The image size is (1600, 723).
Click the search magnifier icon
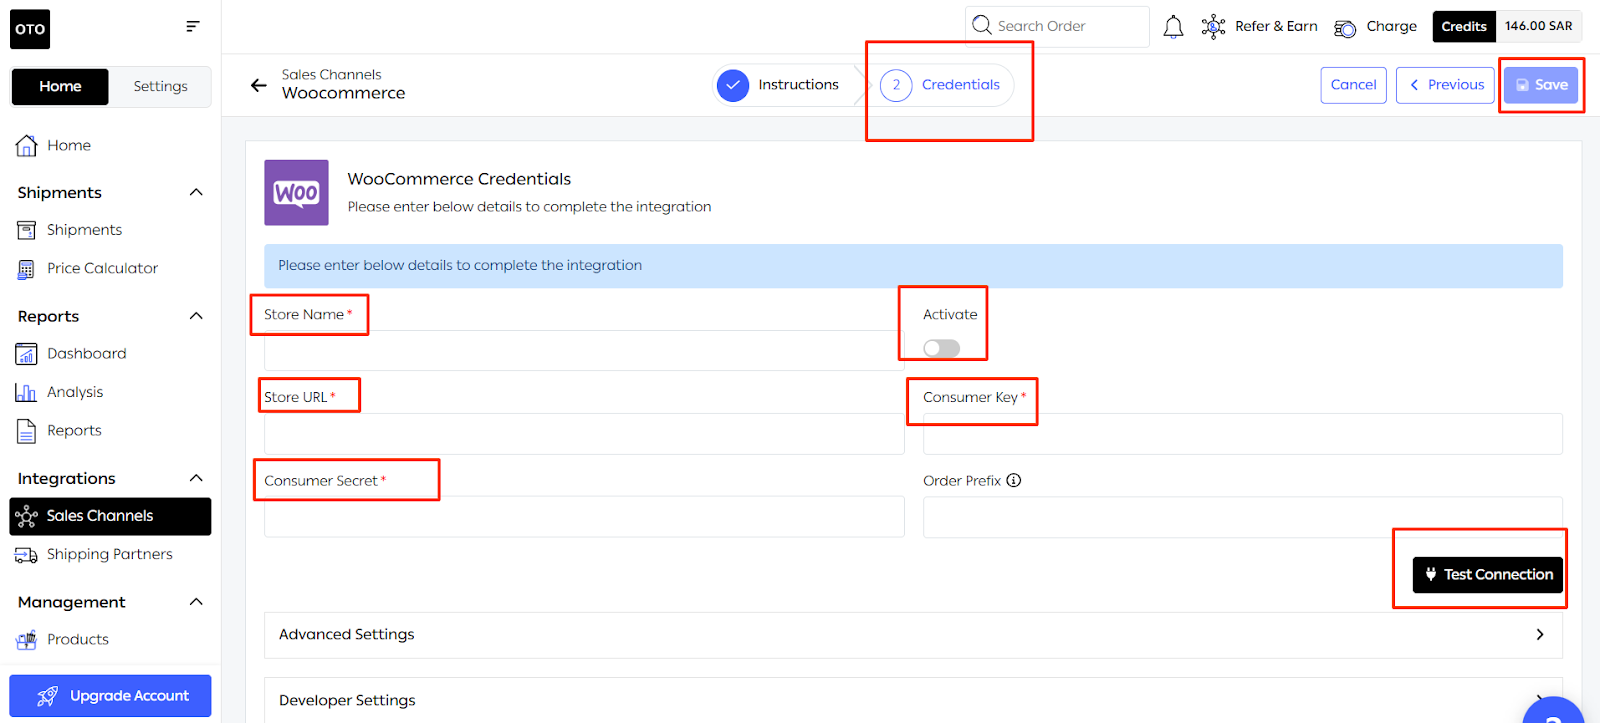982,25
